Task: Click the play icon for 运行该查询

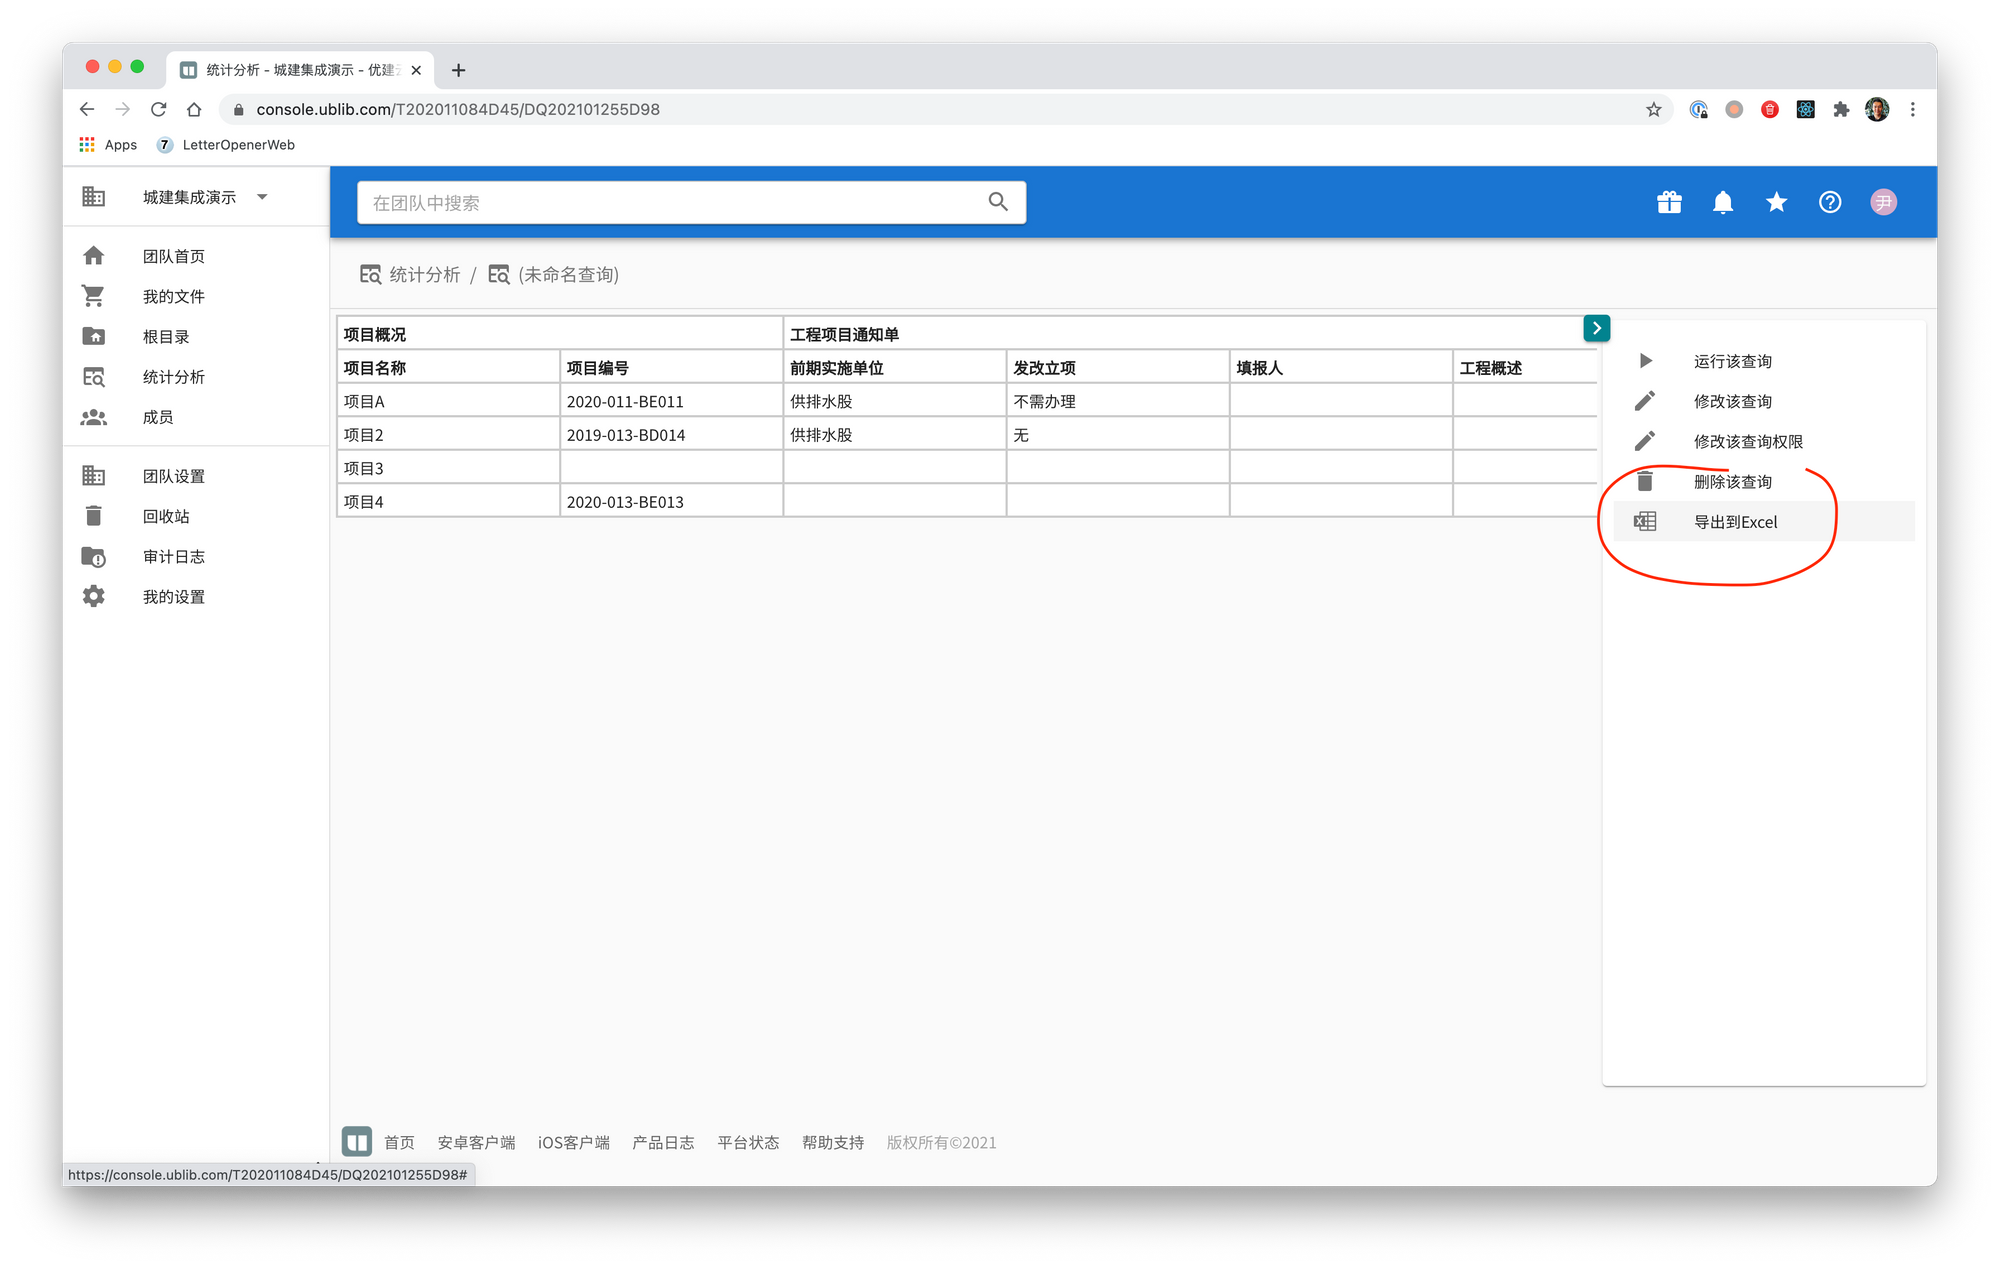Action: (x=1645, y=361)
